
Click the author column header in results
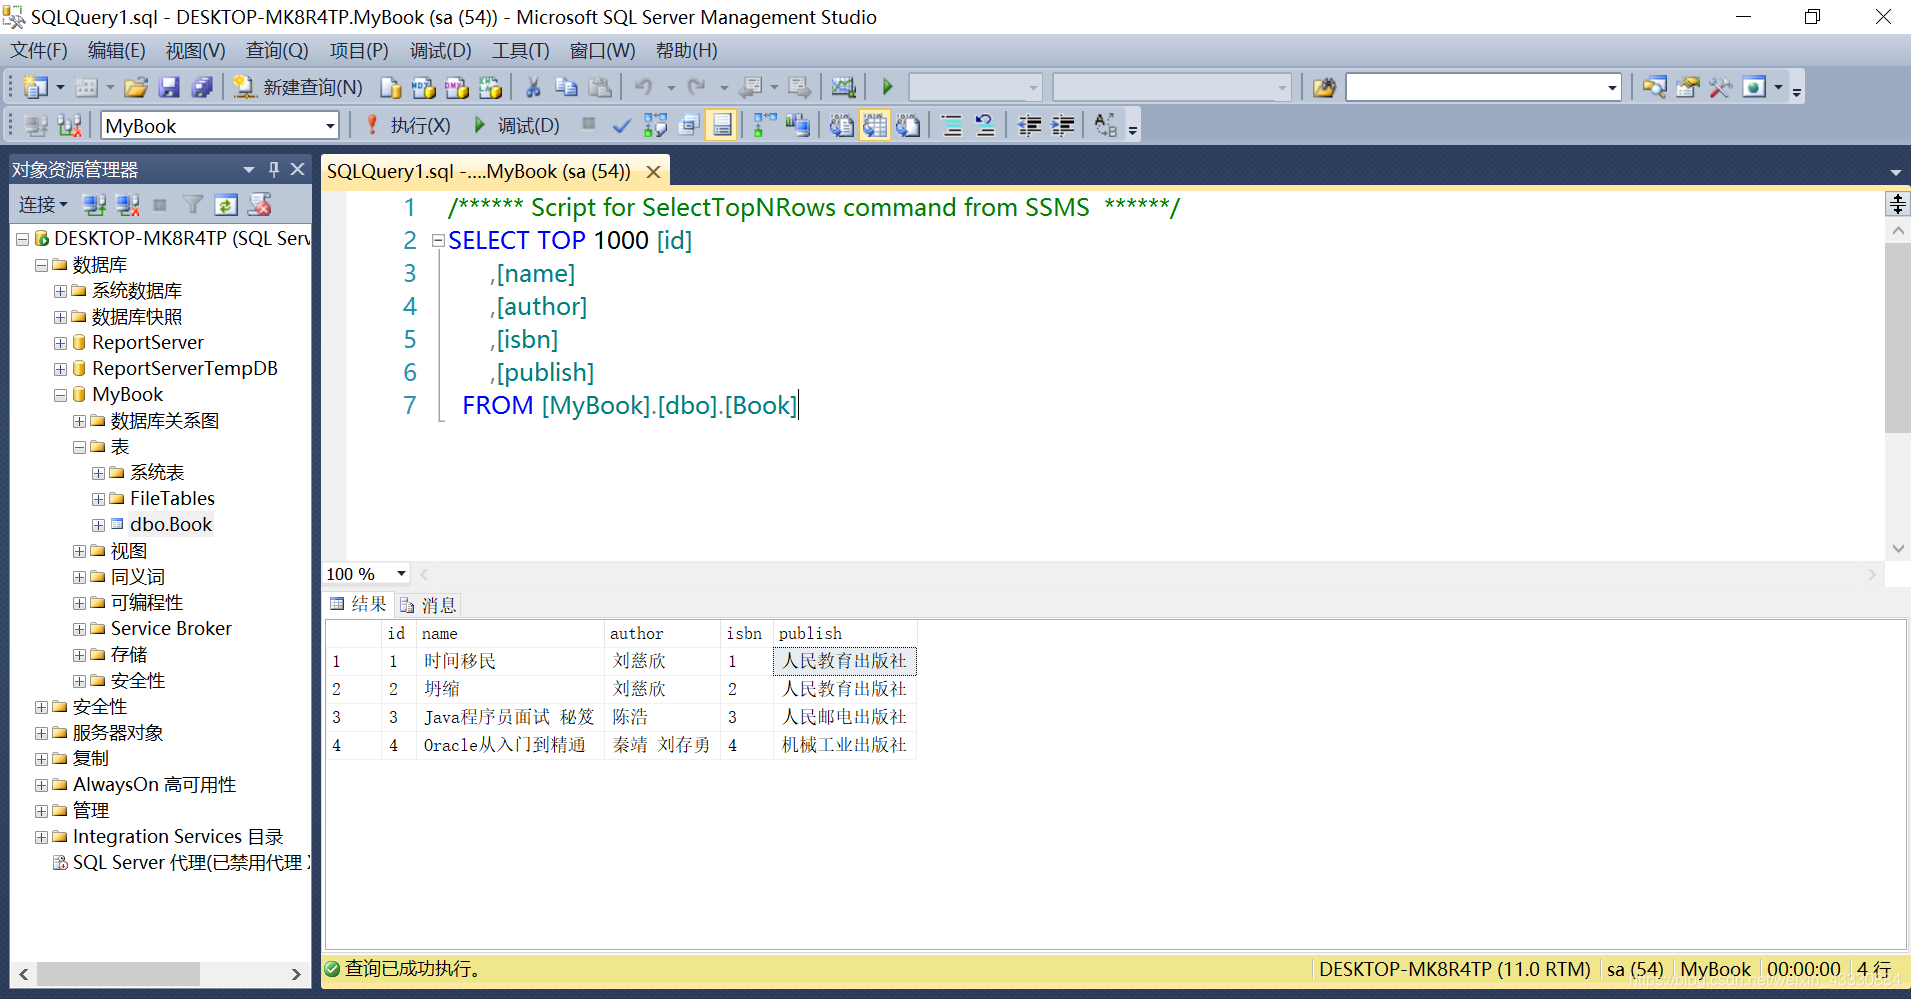click(662, 633)
